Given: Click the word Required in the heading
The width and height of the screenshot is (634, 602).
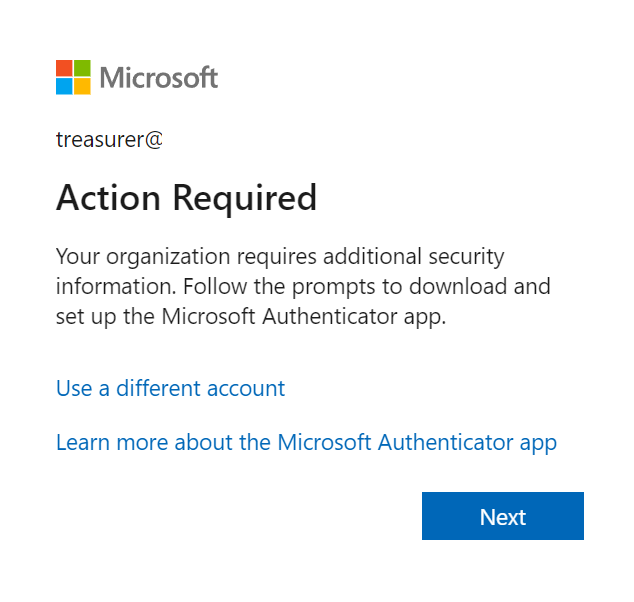Looking at the screenshot, I should pos(245,198).
